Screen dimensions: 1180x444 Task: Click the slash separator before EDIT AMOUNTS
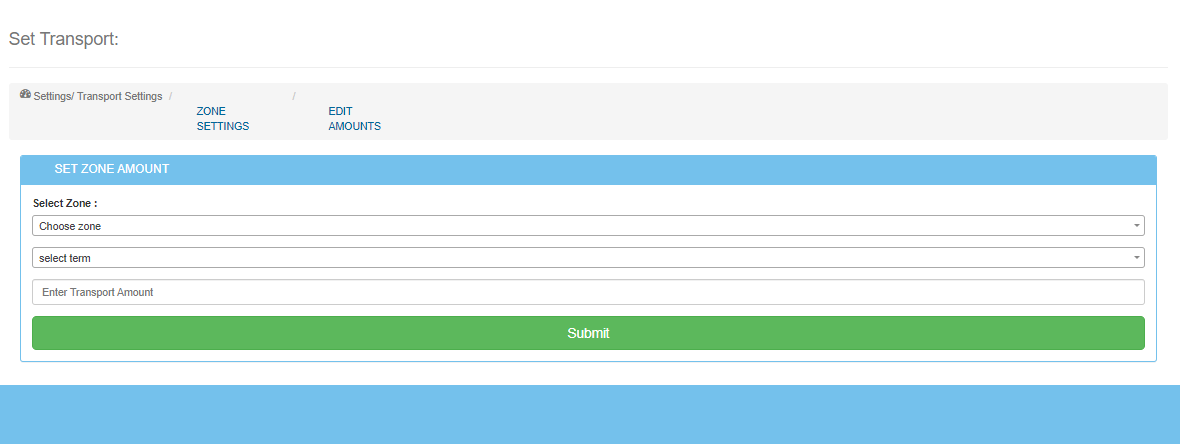click(294, 96)
